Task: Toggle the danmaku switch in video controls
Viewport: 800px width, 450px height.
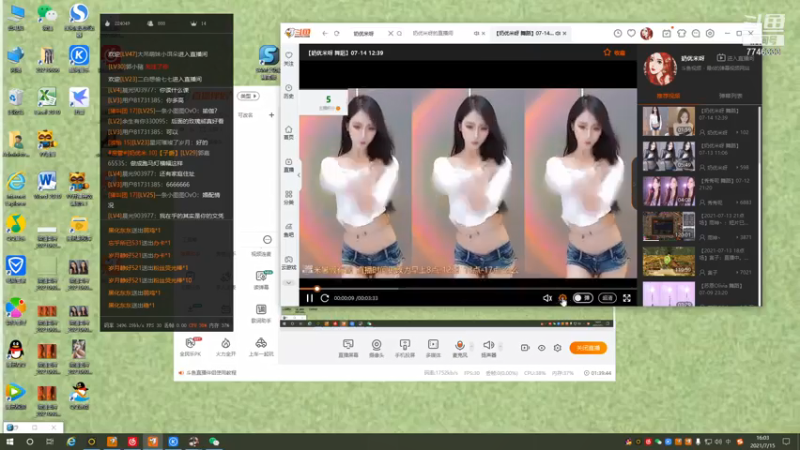Action: point(583,298)
